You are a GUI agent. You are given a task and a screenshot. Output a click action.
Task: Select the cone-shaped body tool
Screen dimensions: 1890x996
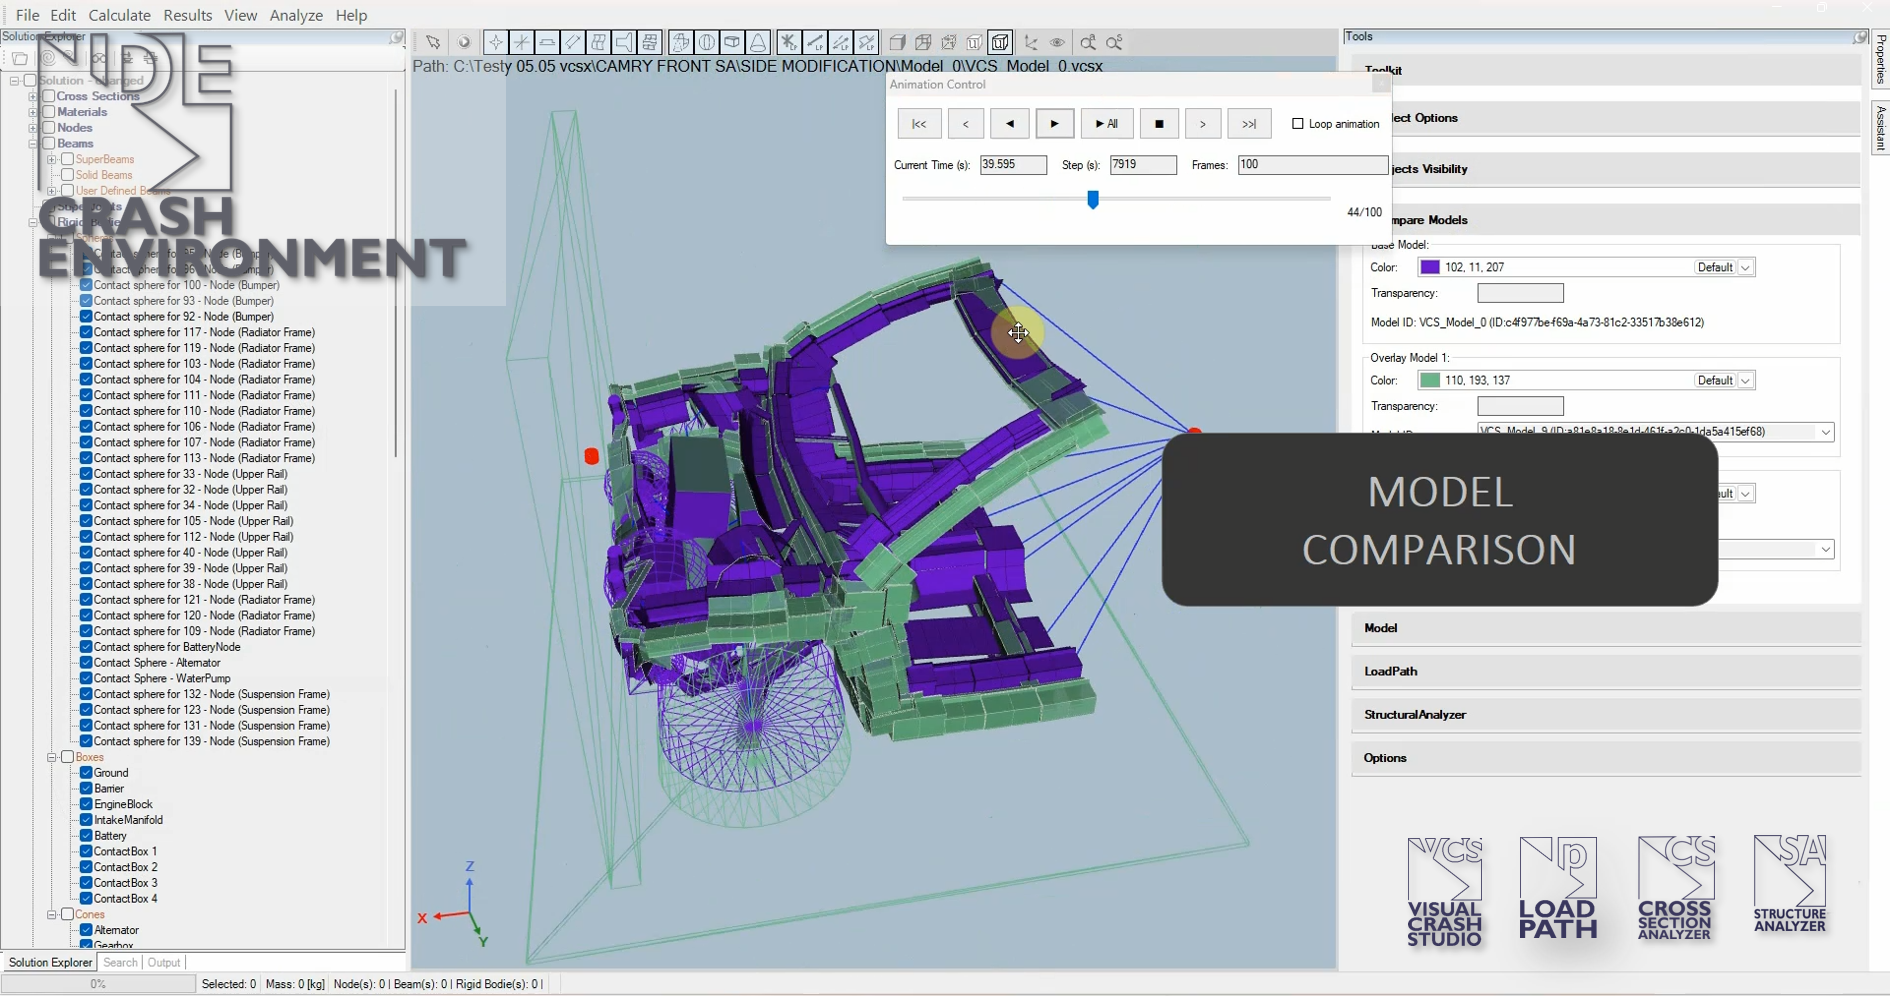(759, 43)
